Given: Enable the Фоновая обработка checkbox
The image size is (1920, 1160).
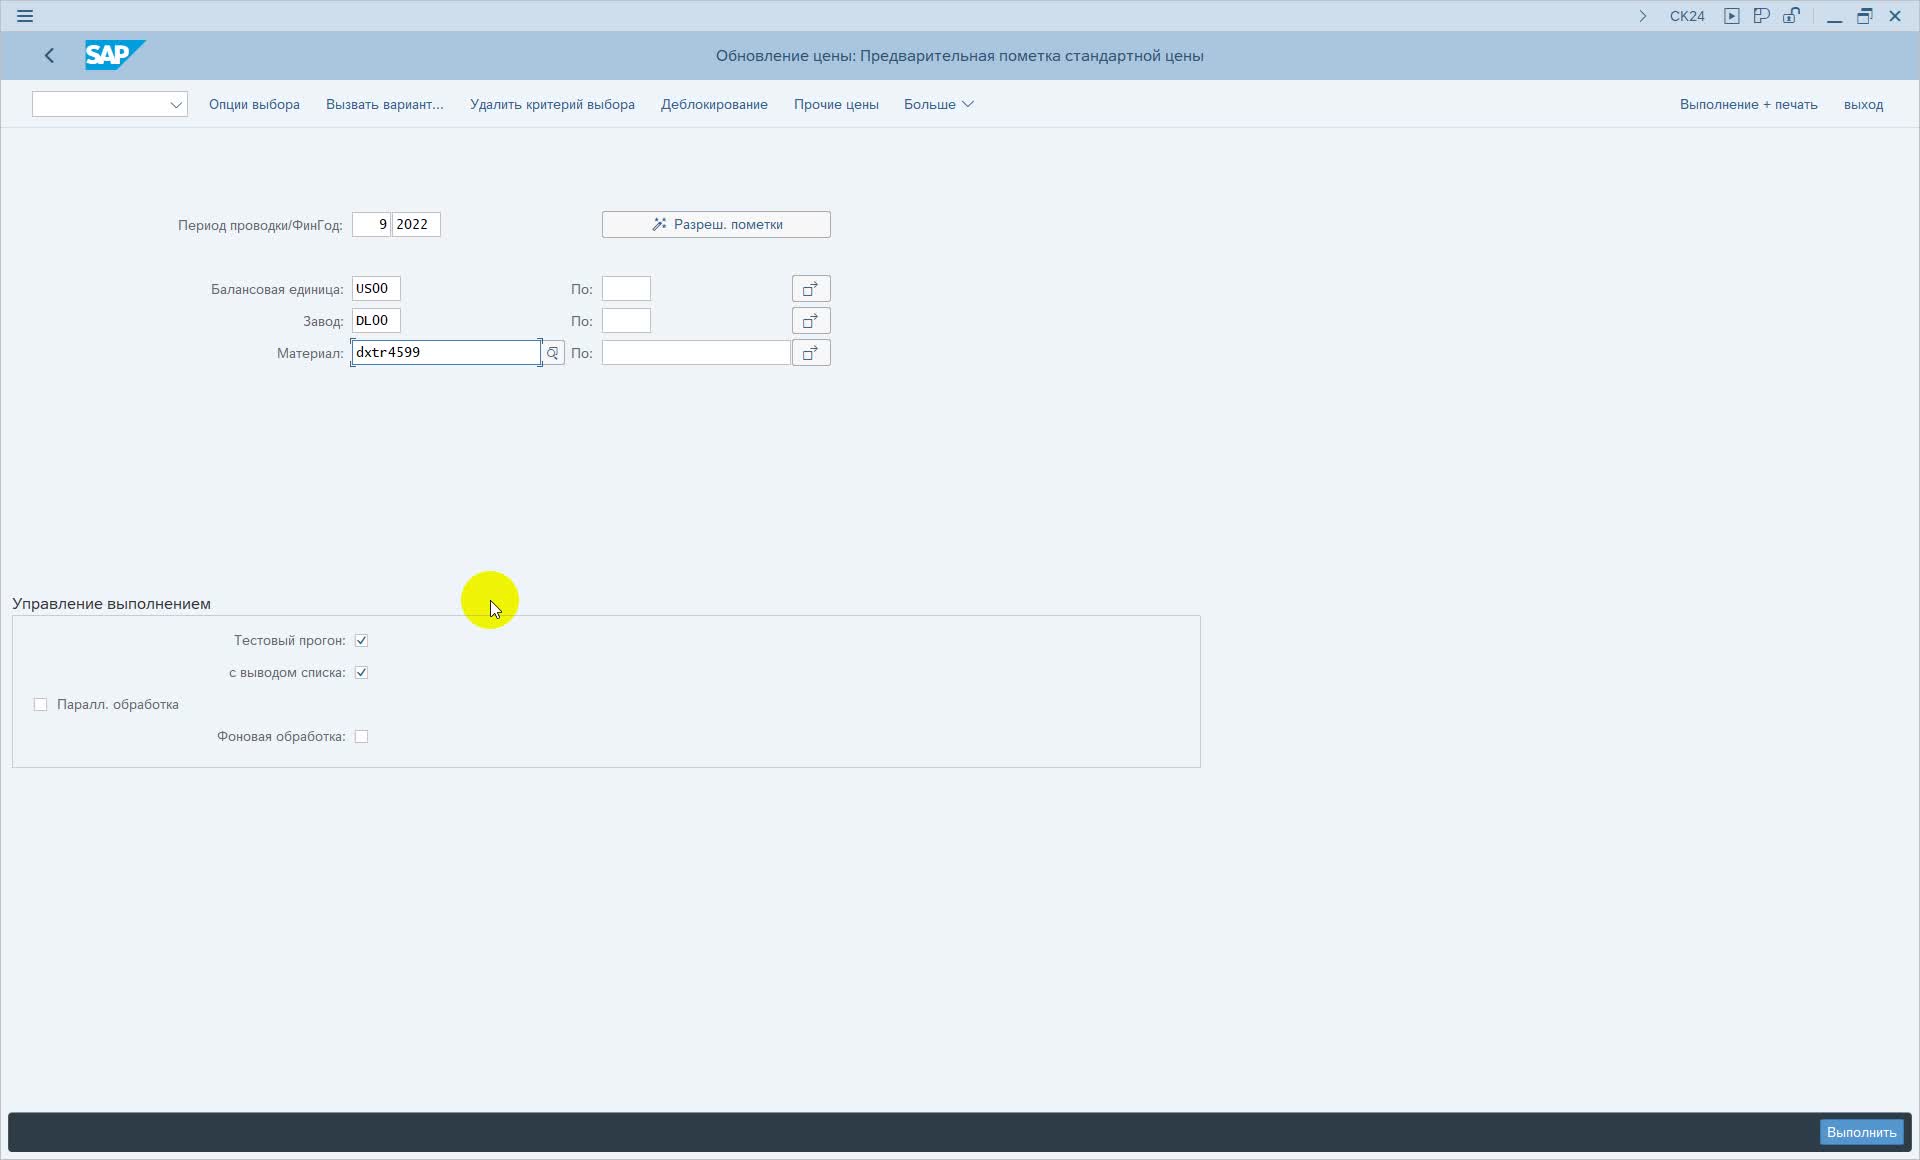Looking at the screenshot, I should pos(361,736).
